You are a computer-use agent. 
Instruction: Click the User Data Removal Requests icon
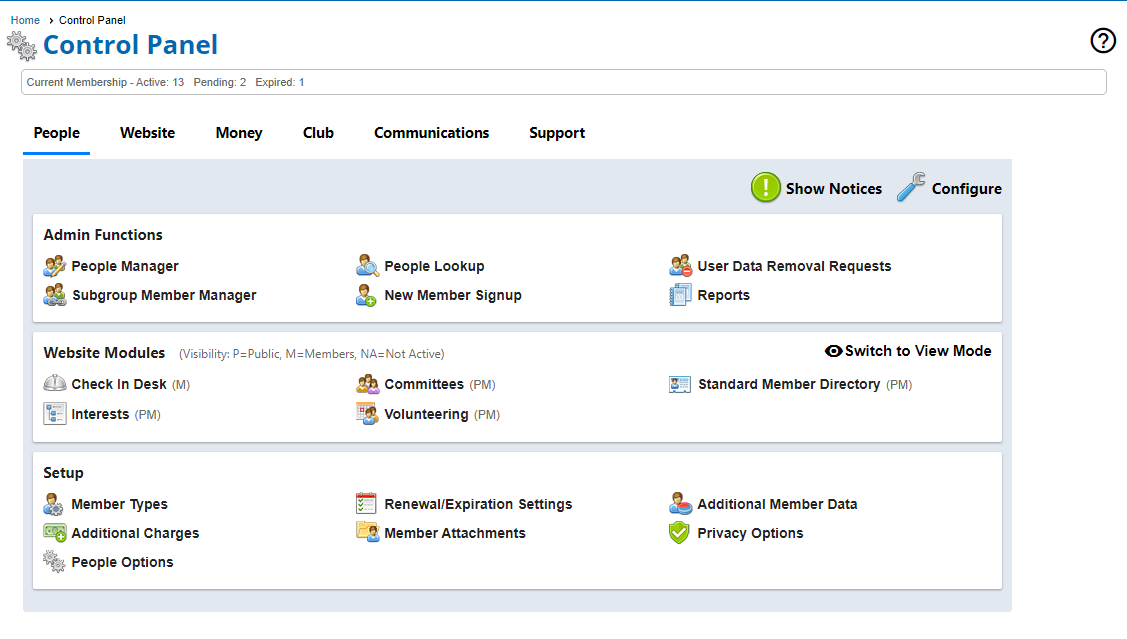click(x=680, y=266)
